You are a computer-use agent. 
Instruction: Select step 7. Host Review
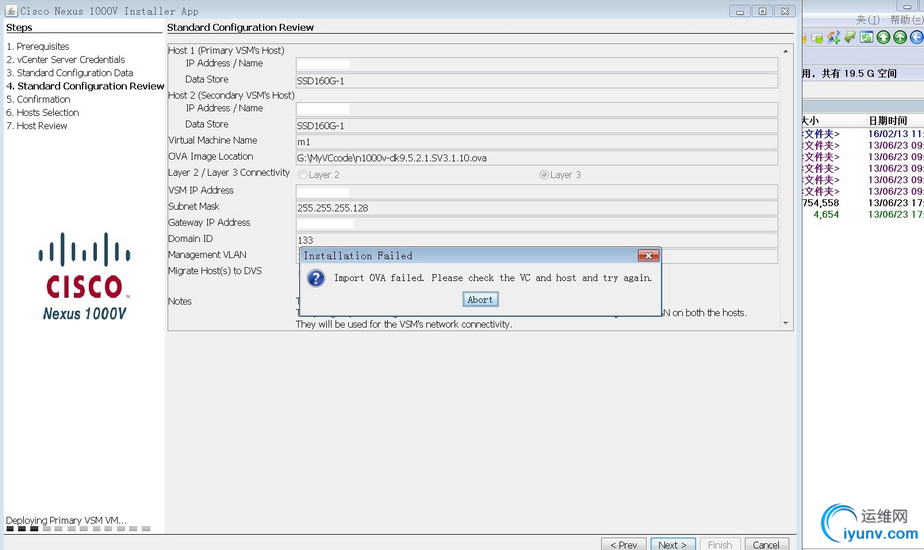click(x=37, y=126)
